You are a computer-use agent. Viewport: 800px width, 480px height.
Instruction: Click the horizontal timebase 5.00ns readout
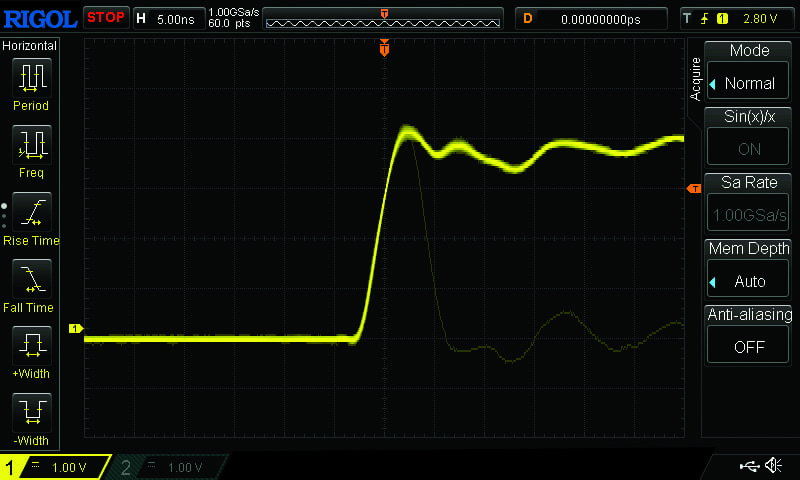click(x=176, y=18)
